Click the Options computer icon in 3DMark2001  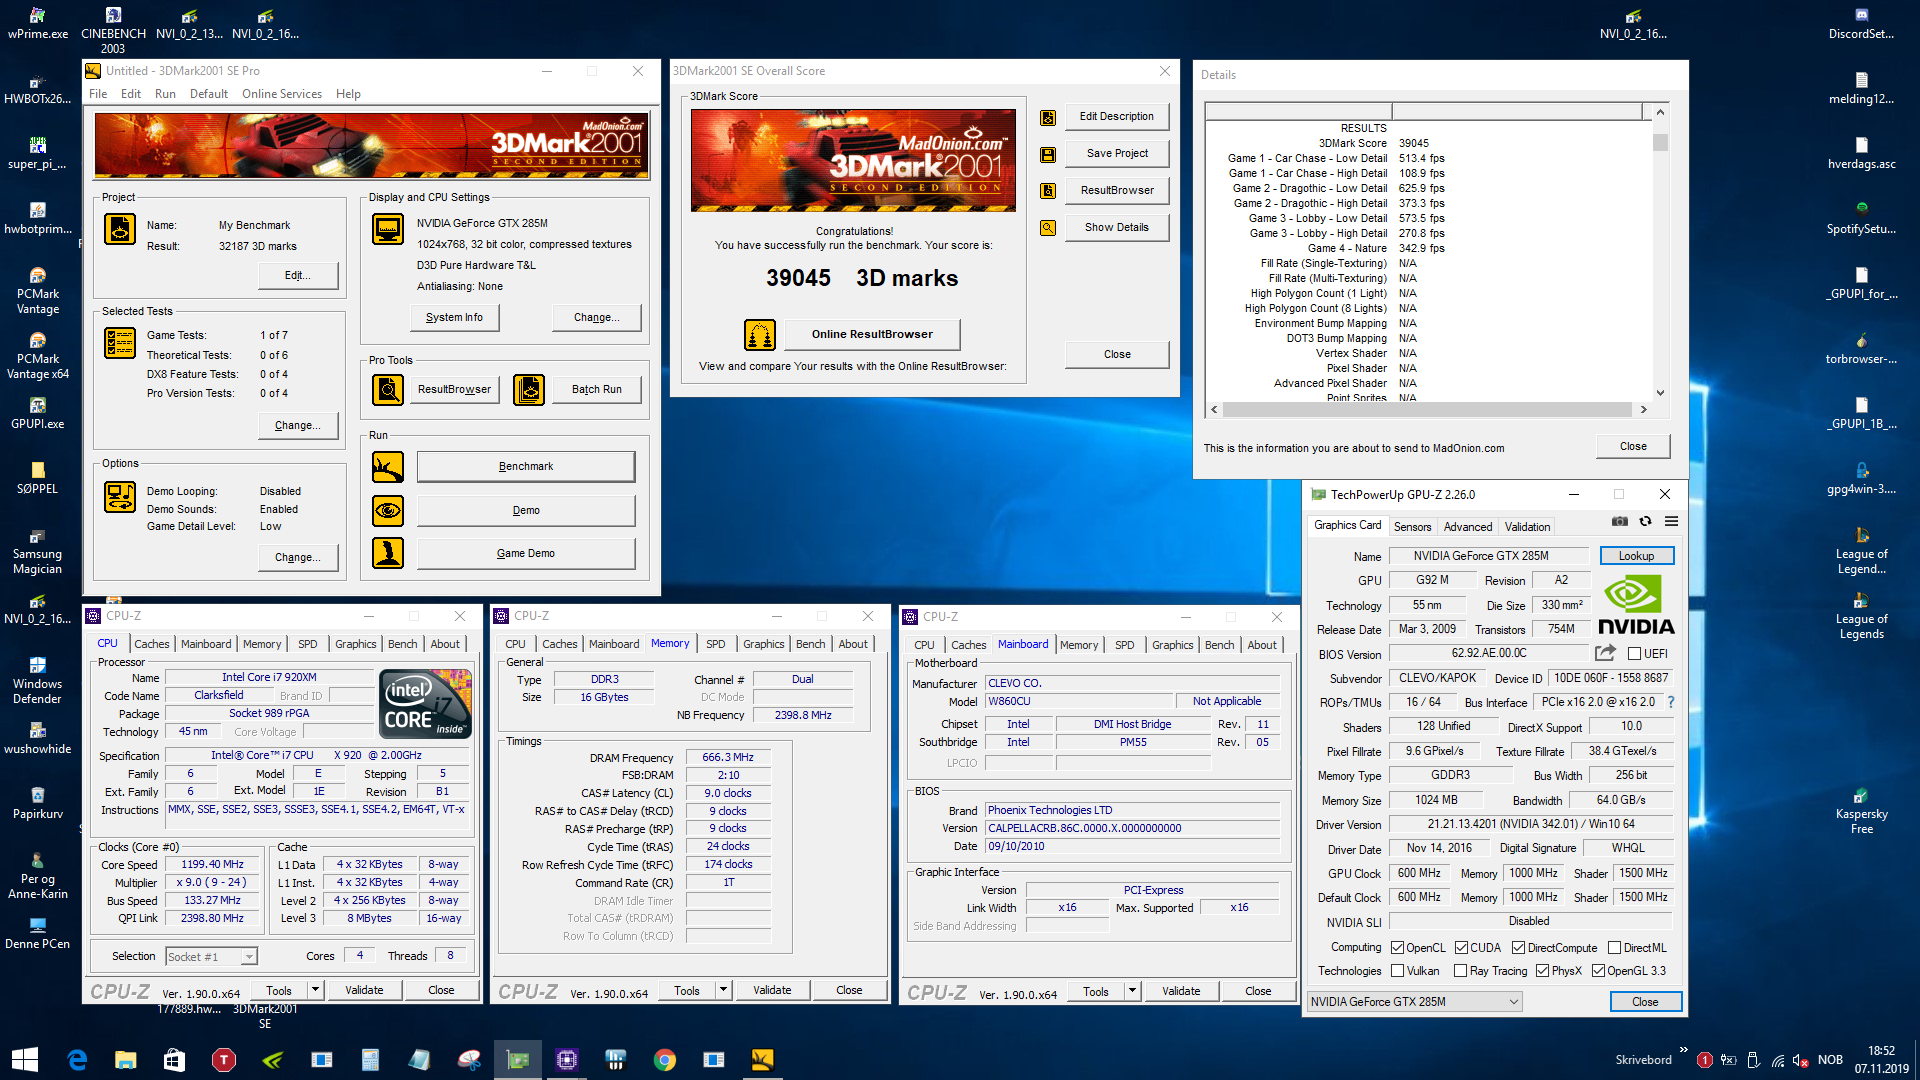(x=120, y=497)
